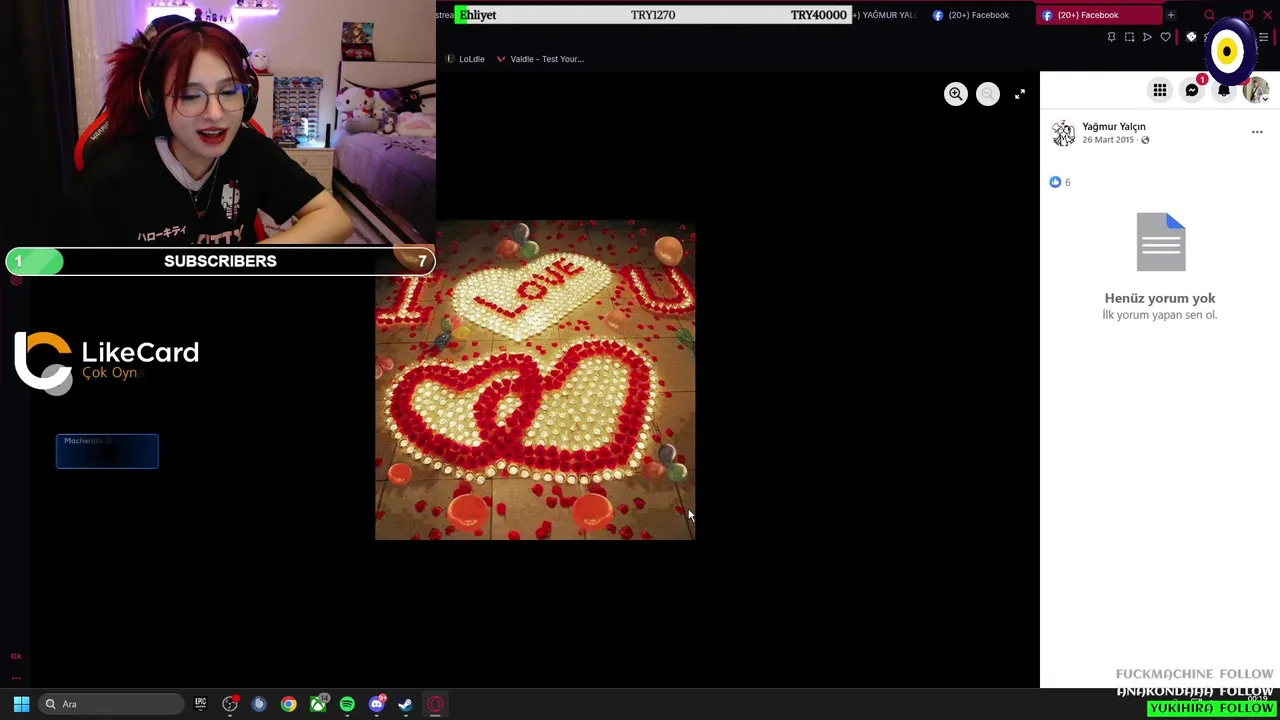The image size is (1280, 720).
Task: Open Spotify from taskbar
Action: [347, 704]
